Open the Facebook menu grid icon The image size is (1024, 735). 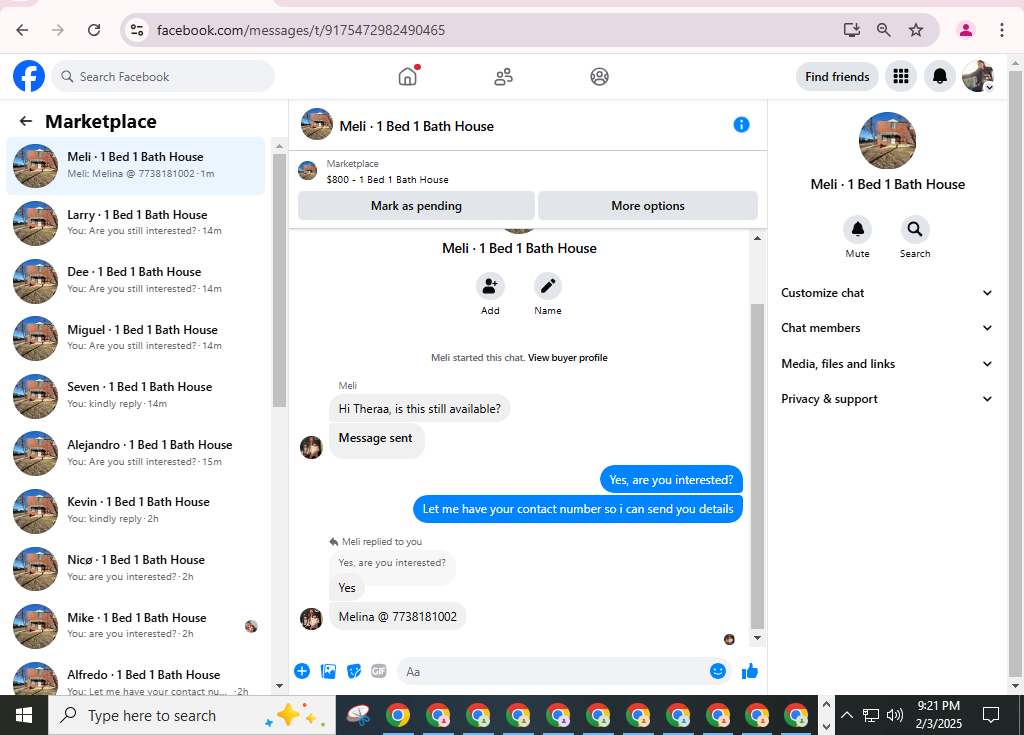(901, 76)
